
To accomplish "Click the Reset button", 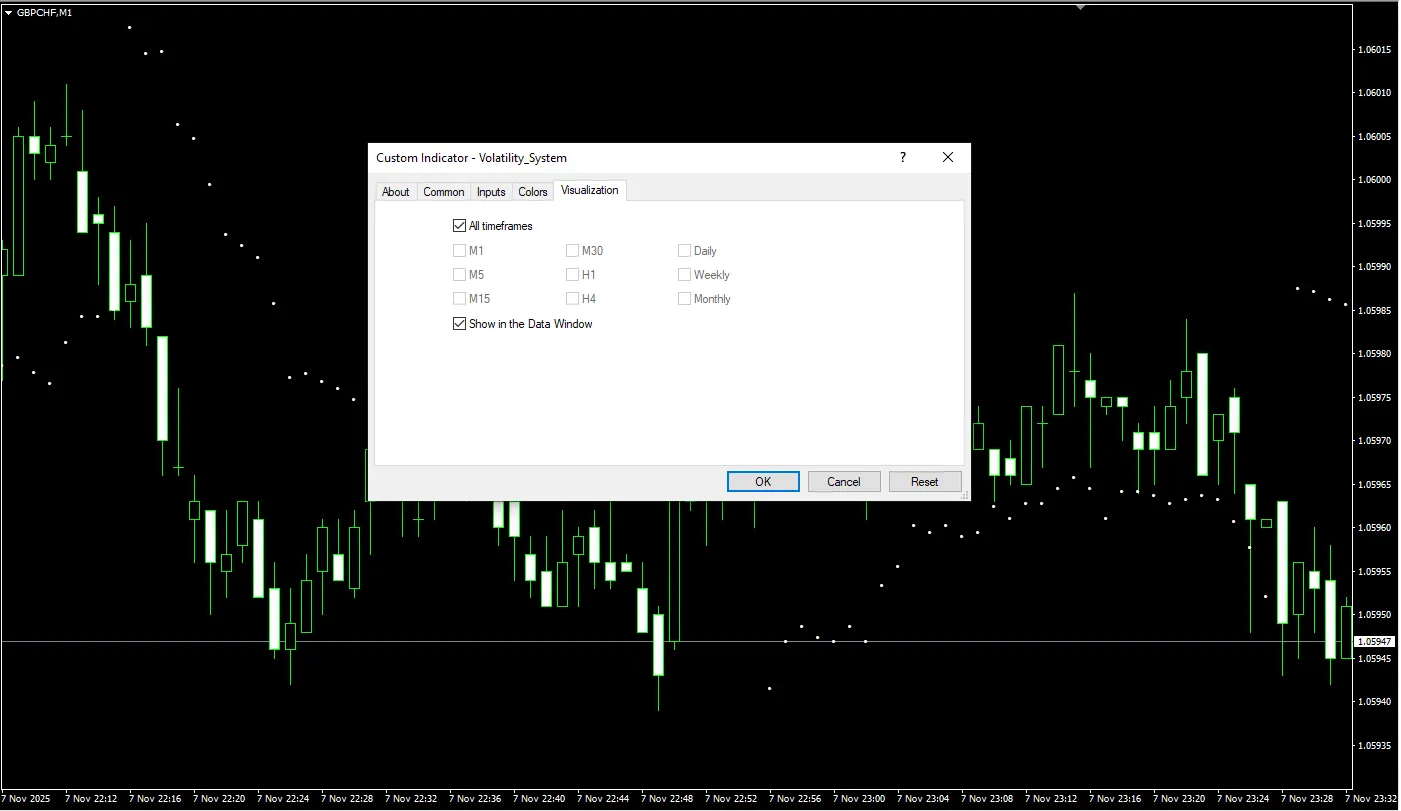I will click(924, 482).
